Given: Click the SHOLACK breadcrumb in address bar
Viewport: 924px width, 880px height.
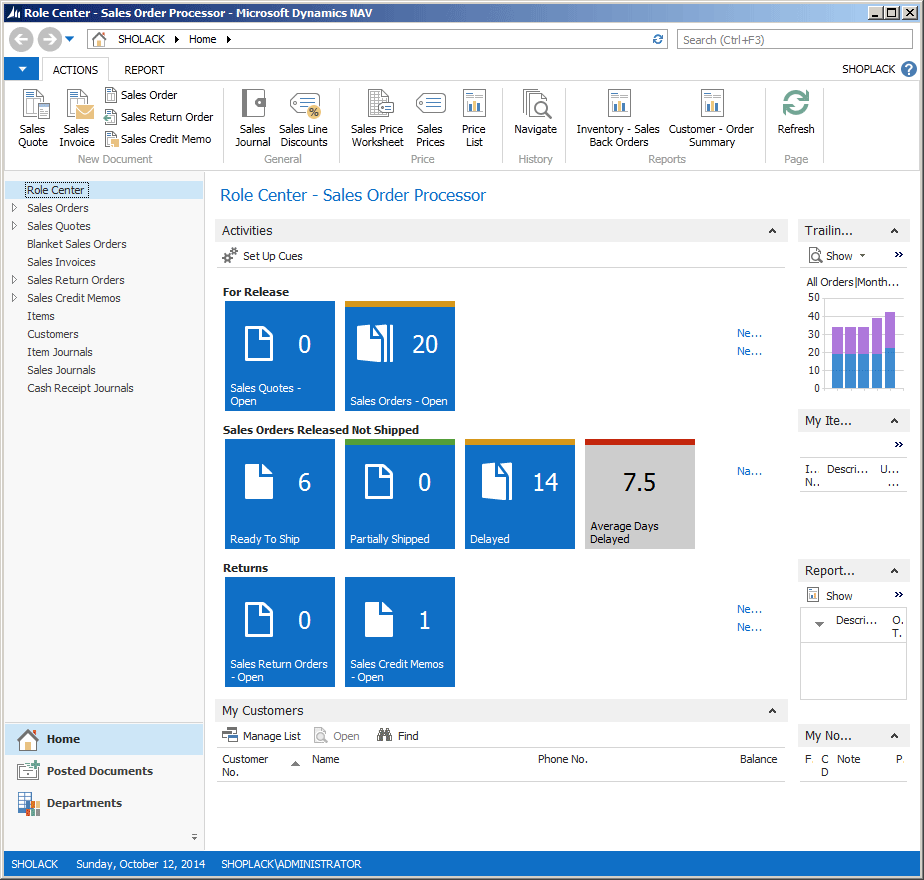Looking at the screenshot, I should [141, 39].
